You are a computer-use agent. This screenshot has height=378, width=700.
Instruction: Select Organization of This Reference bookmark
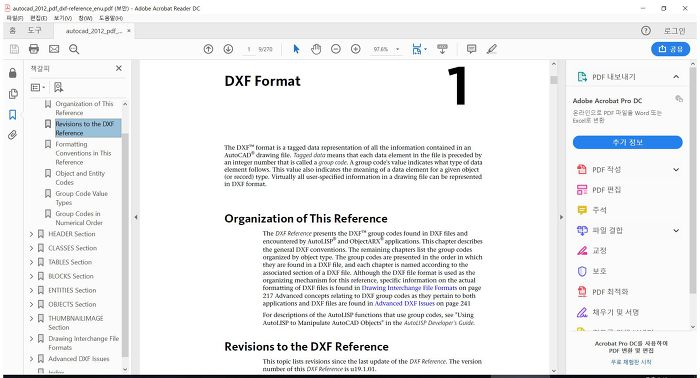click(x=84, y=108)
